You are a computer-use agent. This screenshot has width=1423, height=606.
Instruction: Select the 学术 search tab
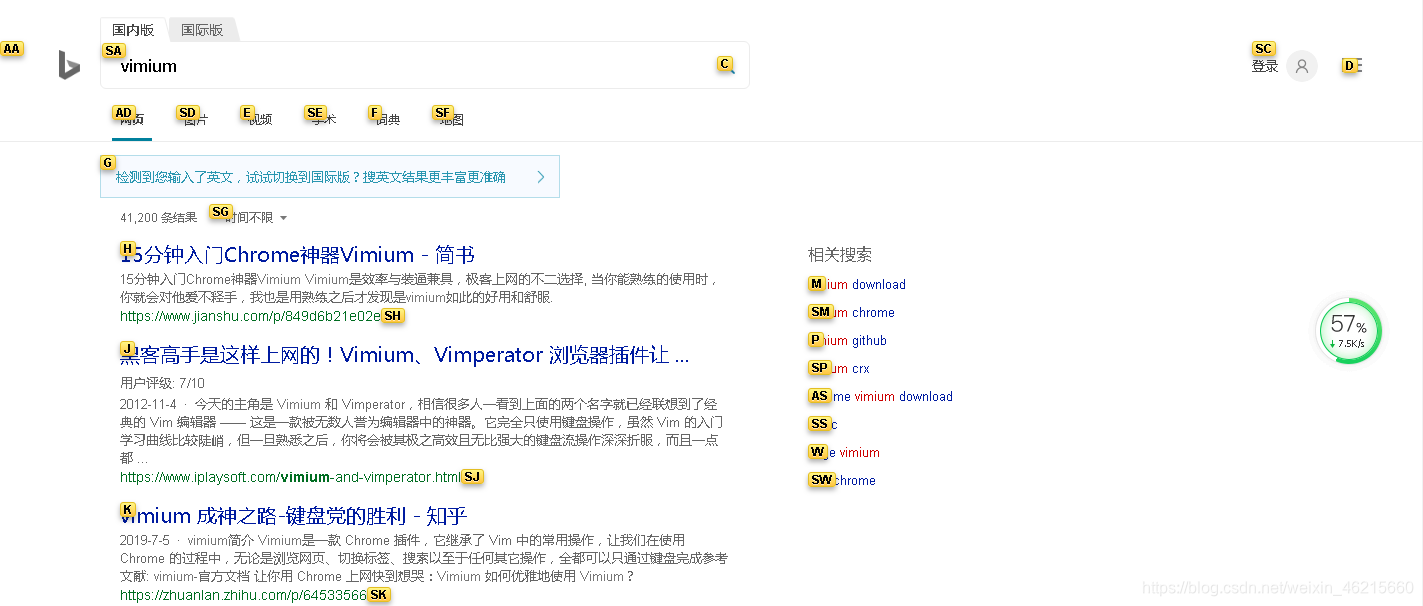point(323,119)
